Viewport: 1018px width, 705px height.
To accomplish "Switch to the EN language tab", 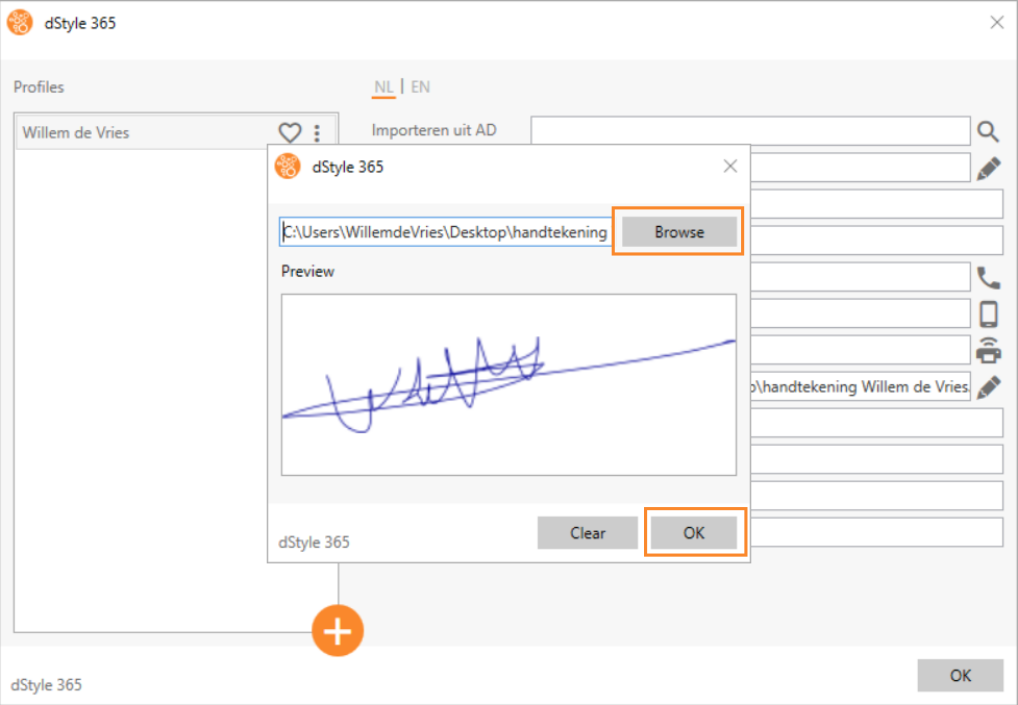I will [x=420, y=87].
